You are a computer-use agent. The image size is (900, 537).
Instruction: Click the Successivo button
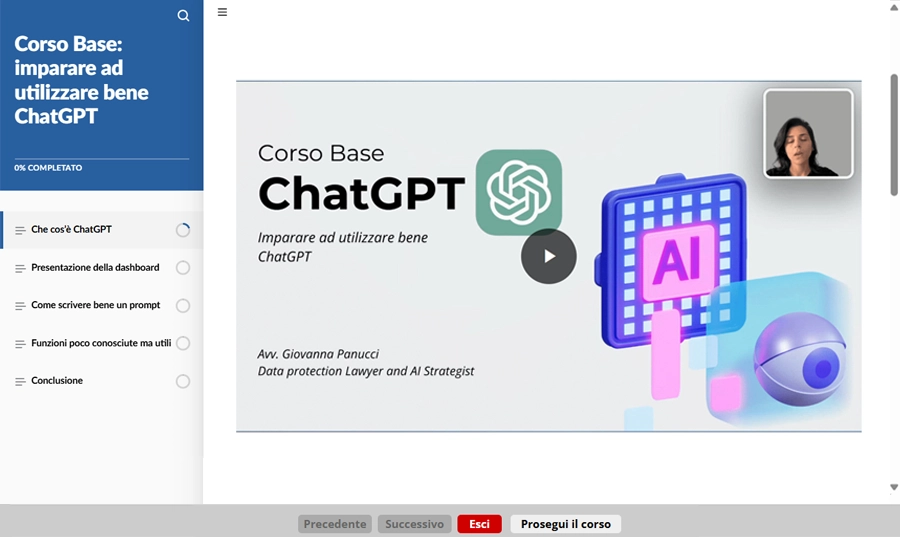point(414,524)
